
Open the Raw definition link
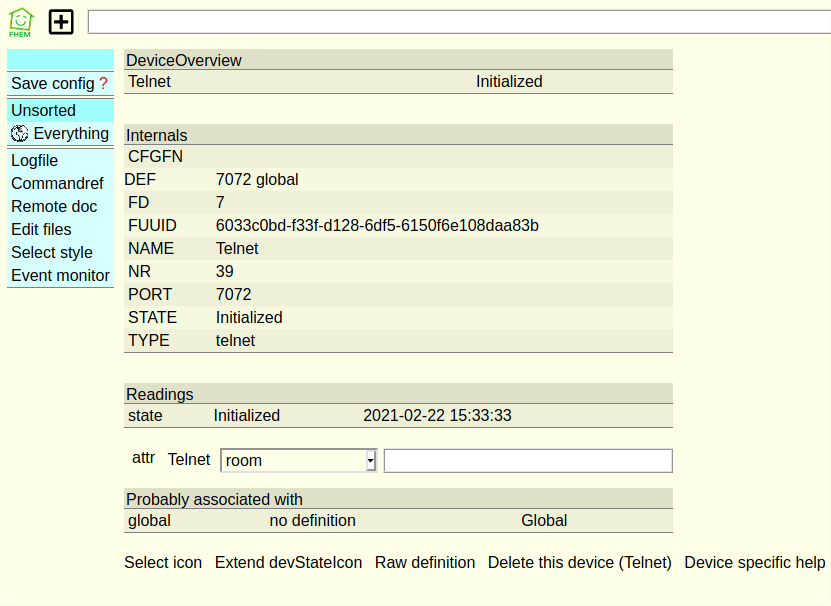pyautogui.click(x=425, y=562)
